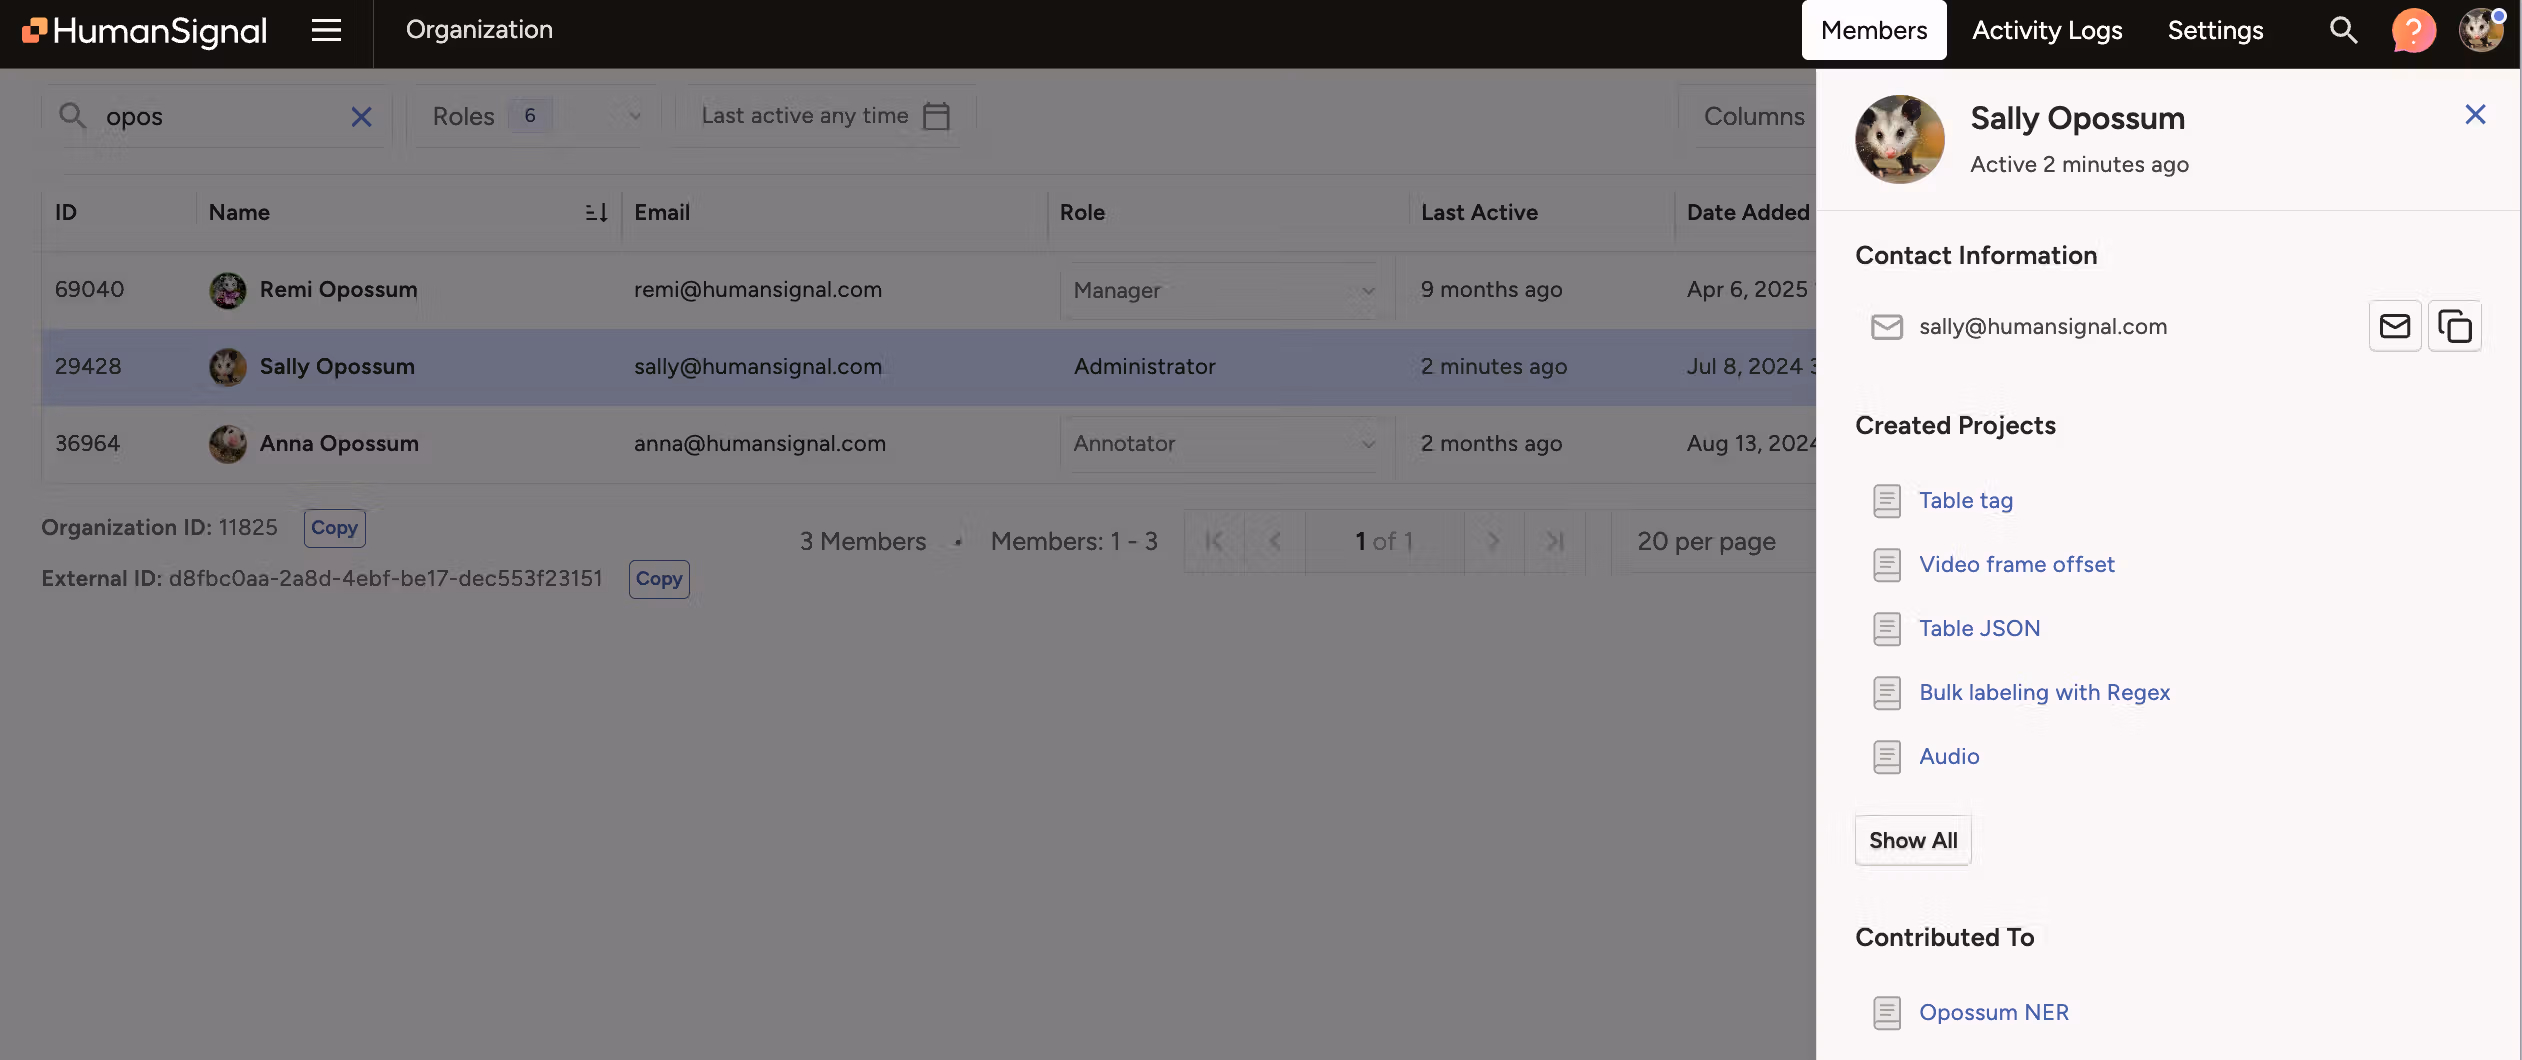This screenshot has width=2522, height=1060.
Task: Click the sort icon on the Name column
Action: click(x=595, y=212)
